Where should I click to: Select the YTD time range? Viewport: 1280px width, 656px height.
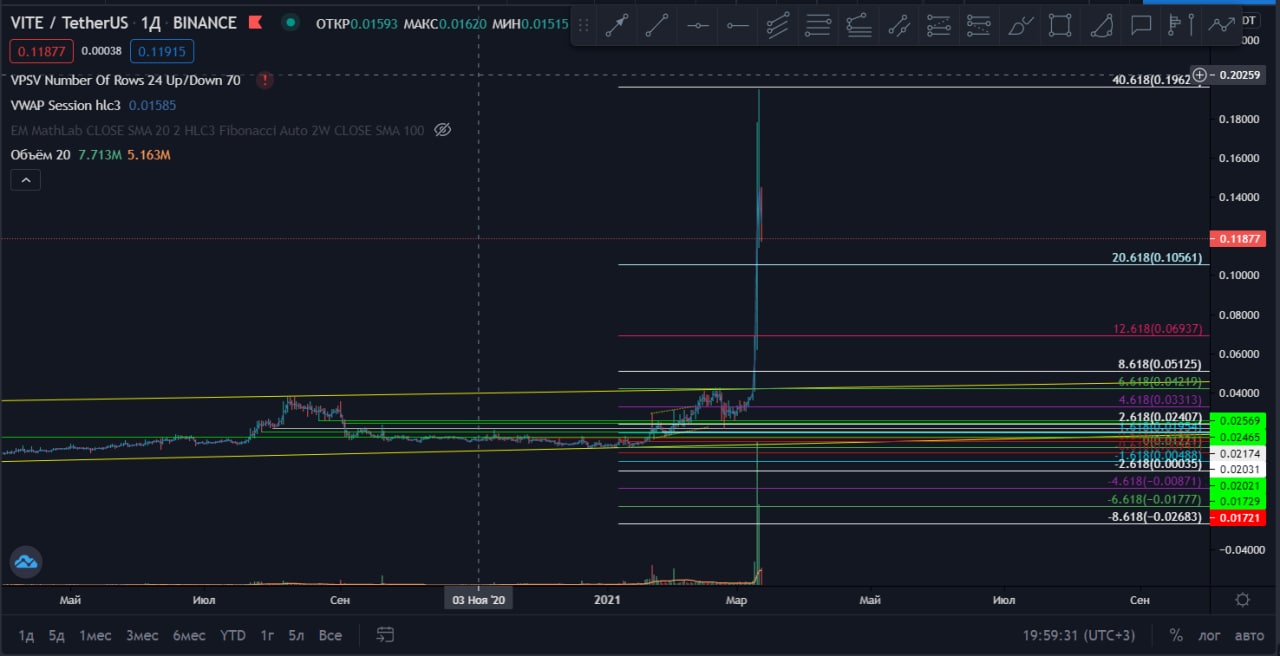coord(233,635)
